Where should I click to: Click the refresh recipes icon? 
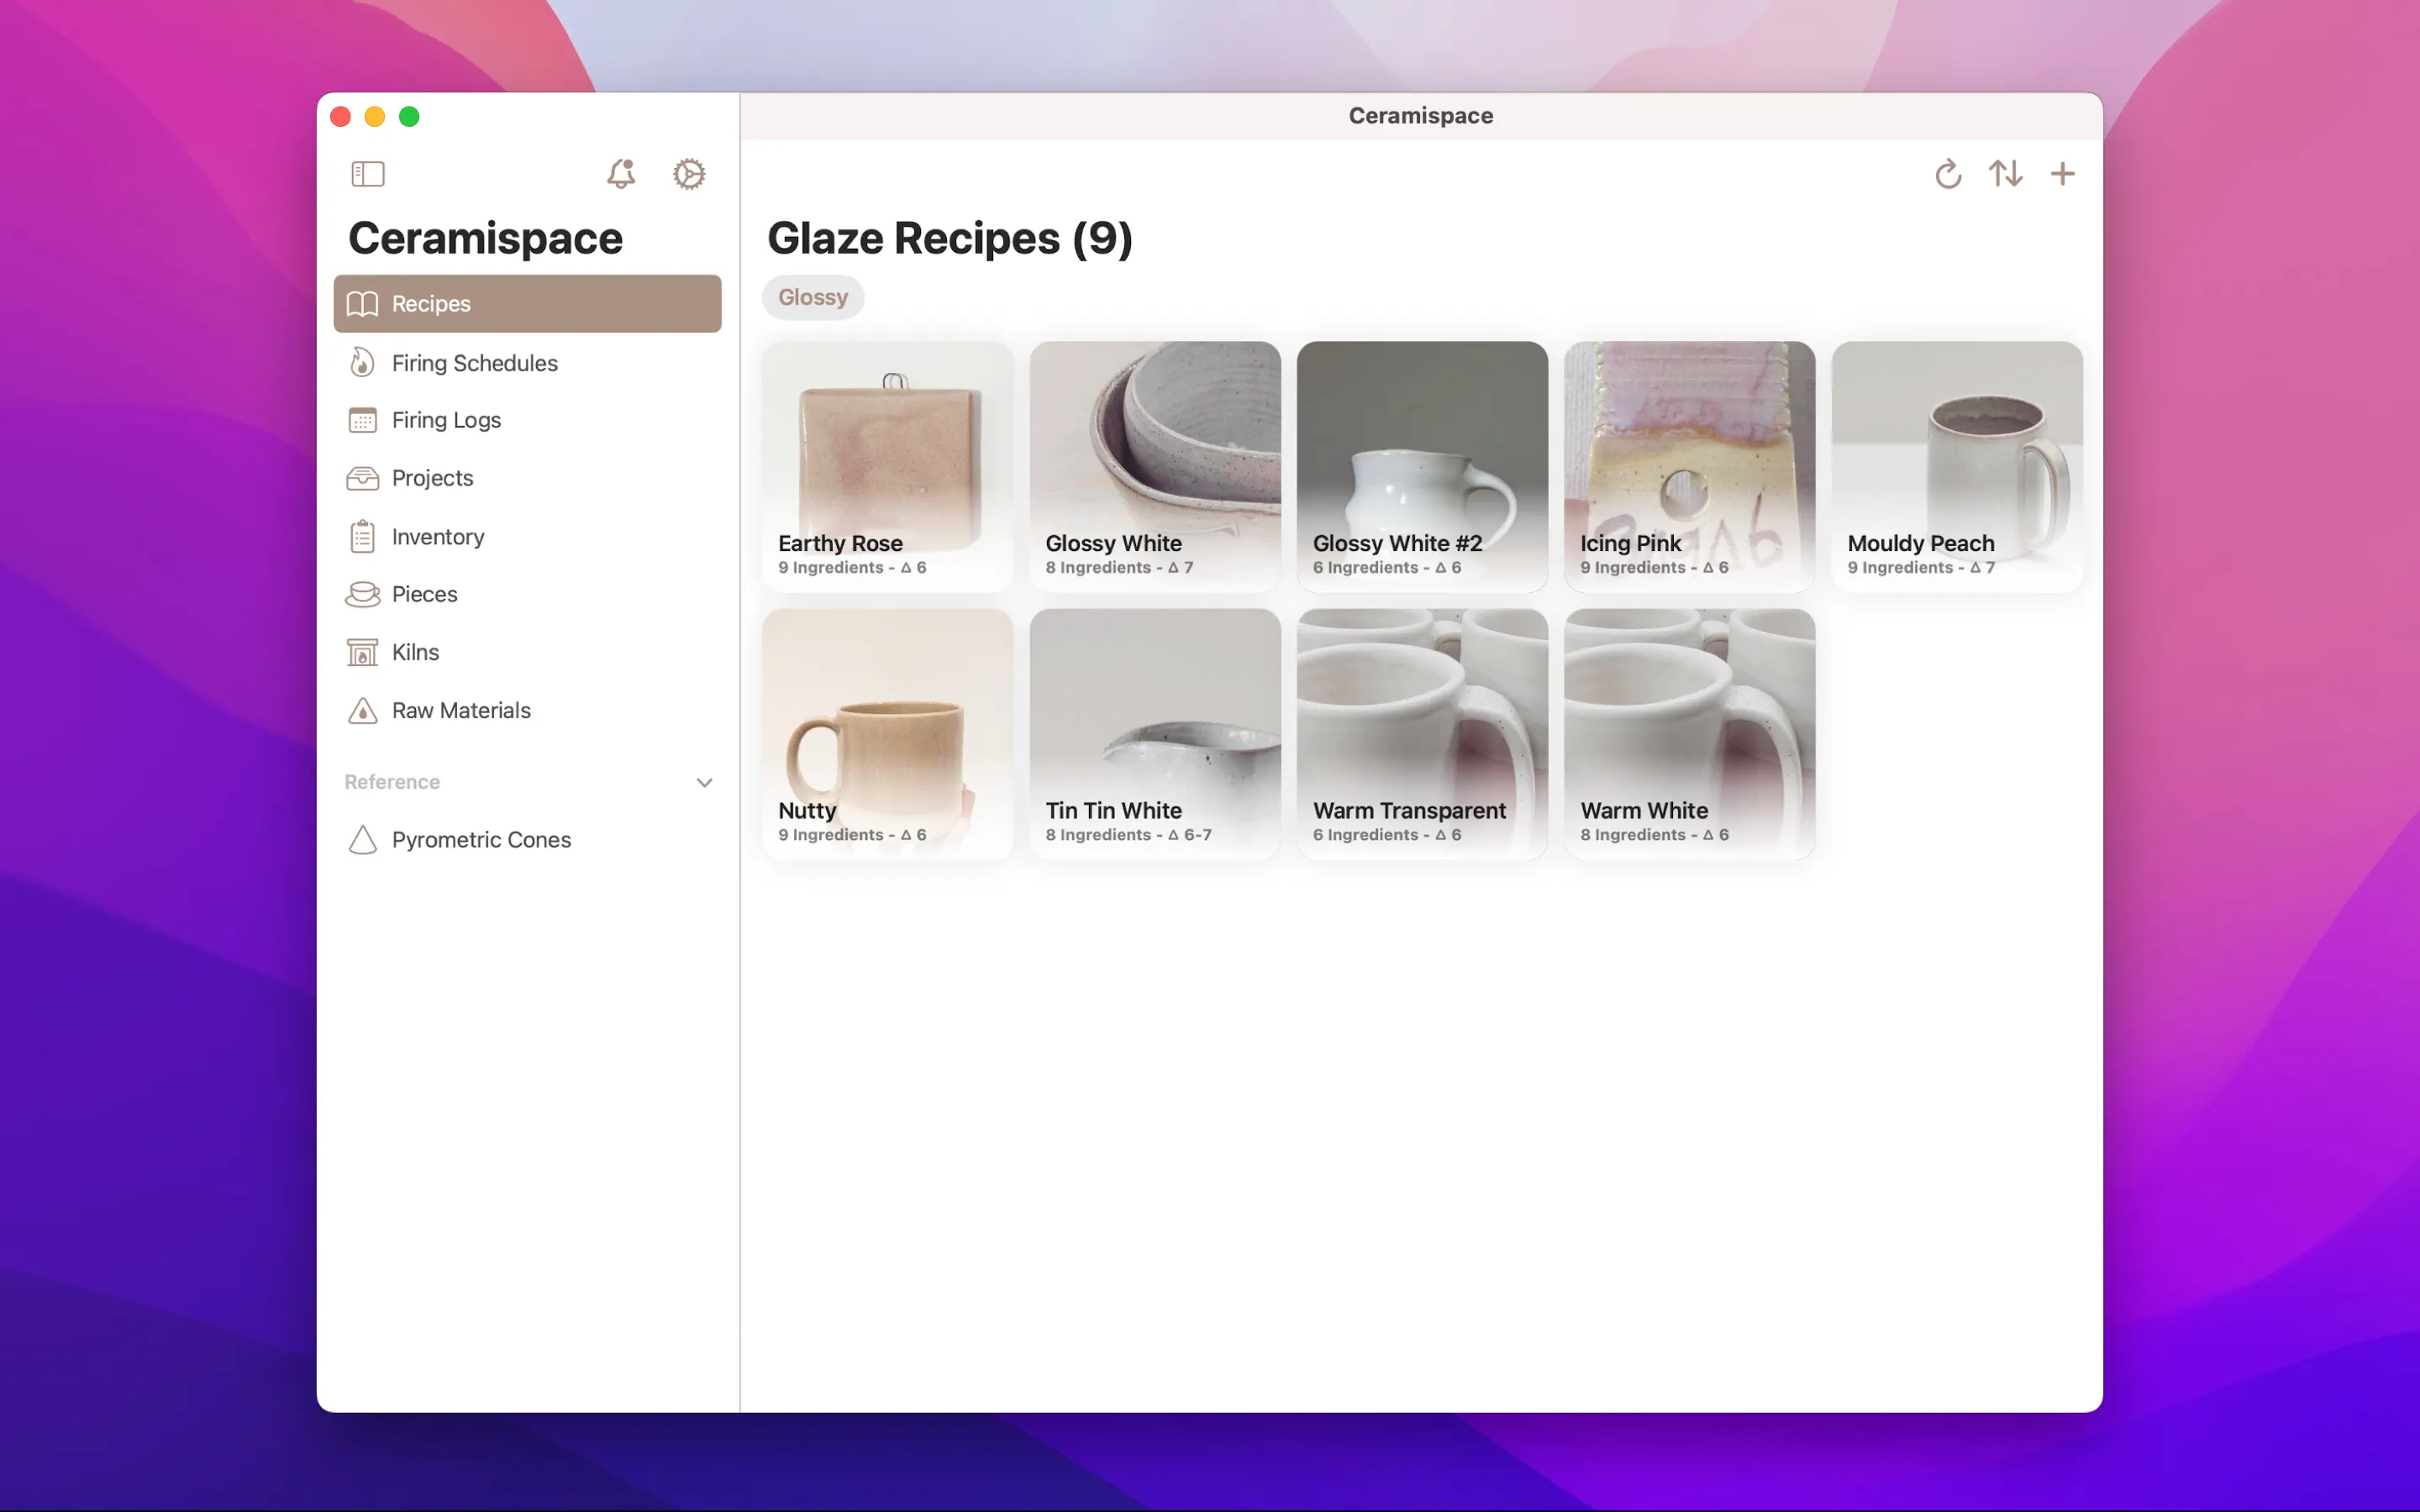click(x=1947, y=174)
